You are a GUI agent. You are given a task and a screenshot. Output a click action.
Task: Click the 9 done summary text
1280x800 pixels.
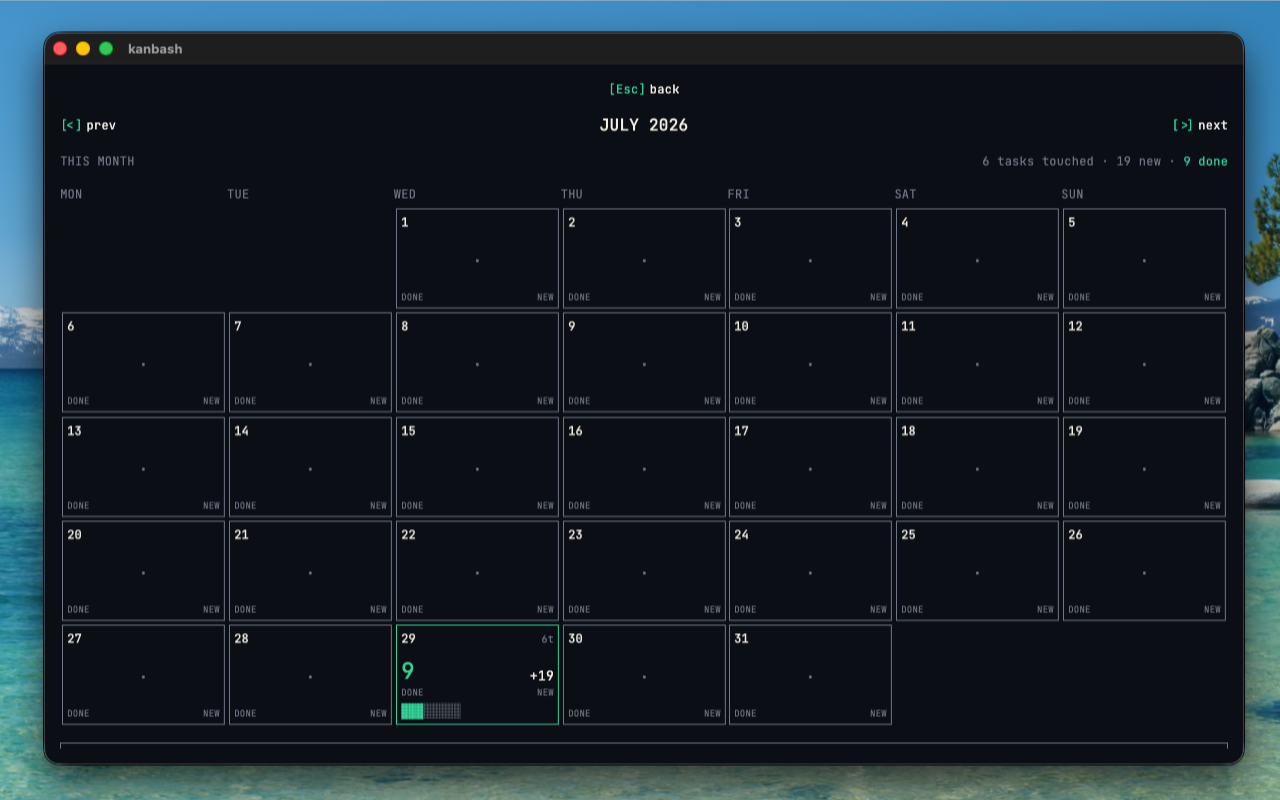pos(1205,161)
